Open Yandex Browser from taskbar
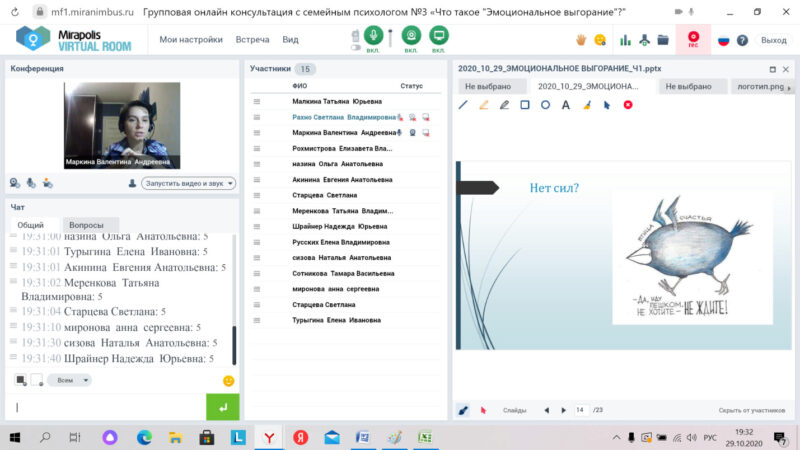 (x=269, y=437)
